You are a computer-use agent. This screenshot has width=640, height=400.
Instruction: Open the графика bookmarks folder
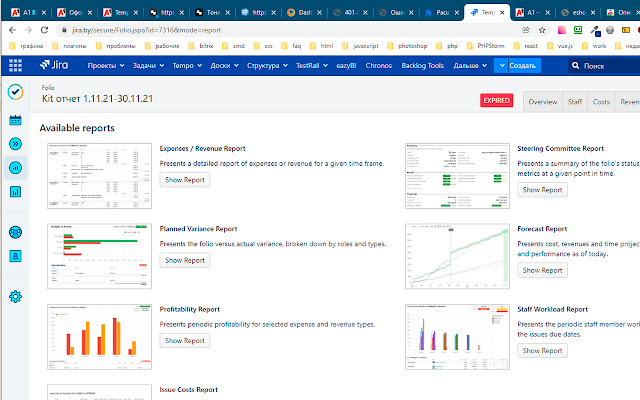(26, 46)
